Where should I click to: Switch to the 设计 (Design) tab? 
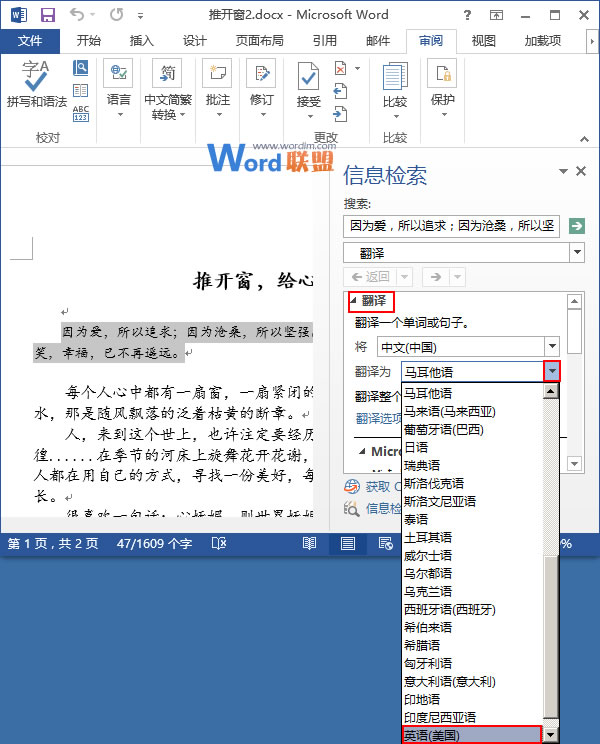pyautogui.click(x=194, y=41)
